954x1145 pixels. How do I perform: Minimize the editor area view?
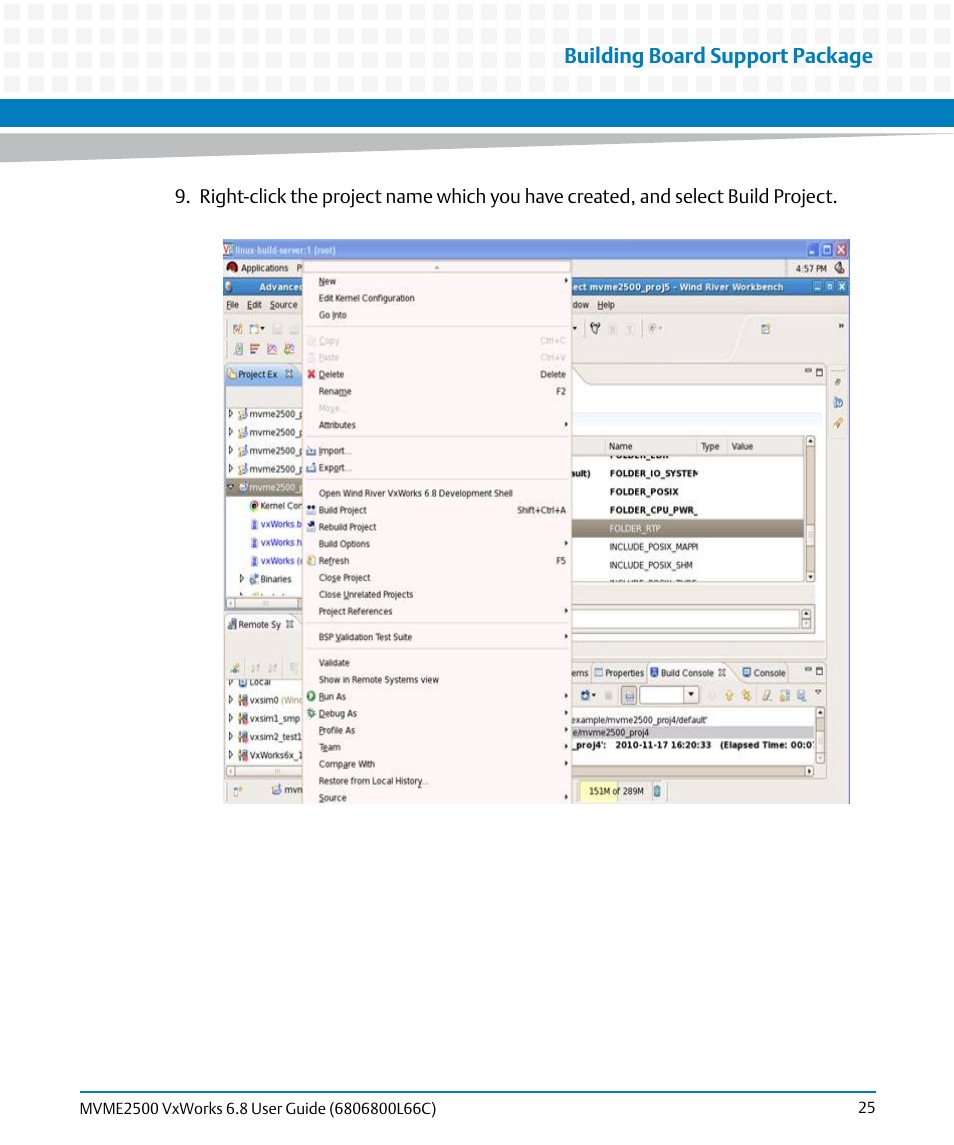808,372
